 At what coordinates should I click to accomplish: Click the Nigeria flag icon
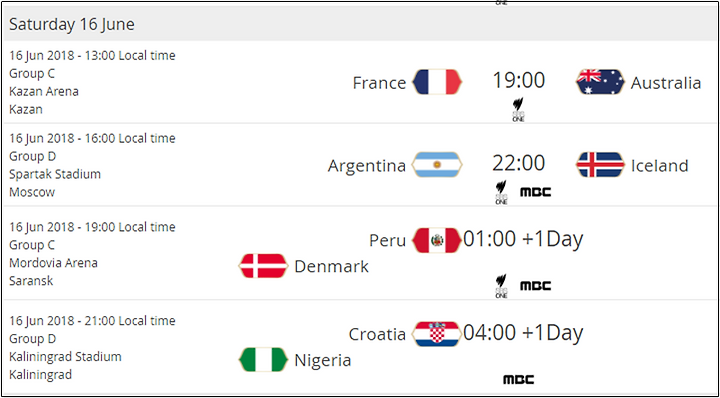(263, 359)
